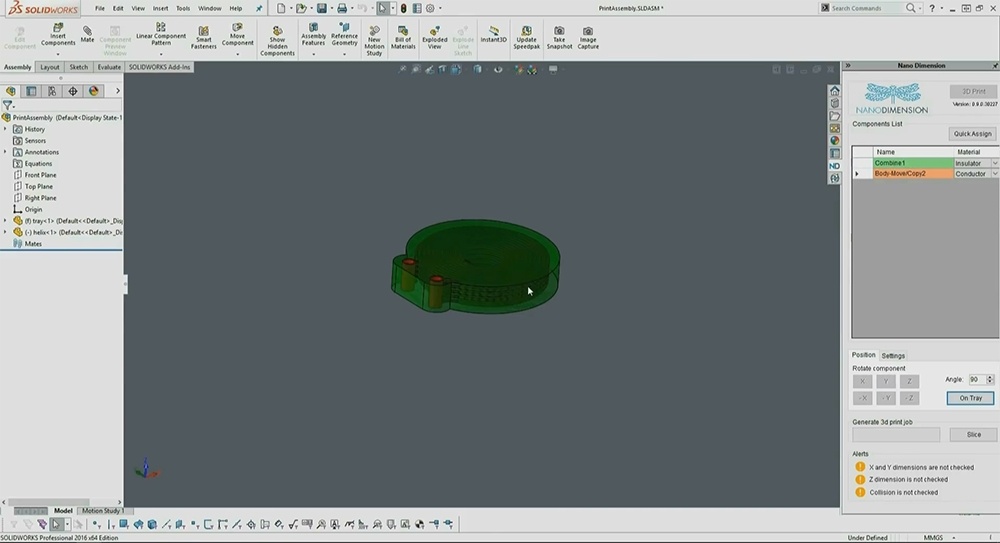
Task: Click the Home icon in task pane
Action: 834,91
